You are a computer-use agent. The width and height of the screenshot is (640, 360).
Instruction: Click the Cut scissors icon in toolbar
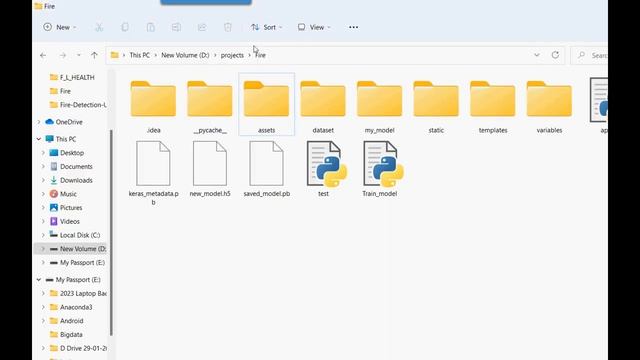tap(99, 27)
